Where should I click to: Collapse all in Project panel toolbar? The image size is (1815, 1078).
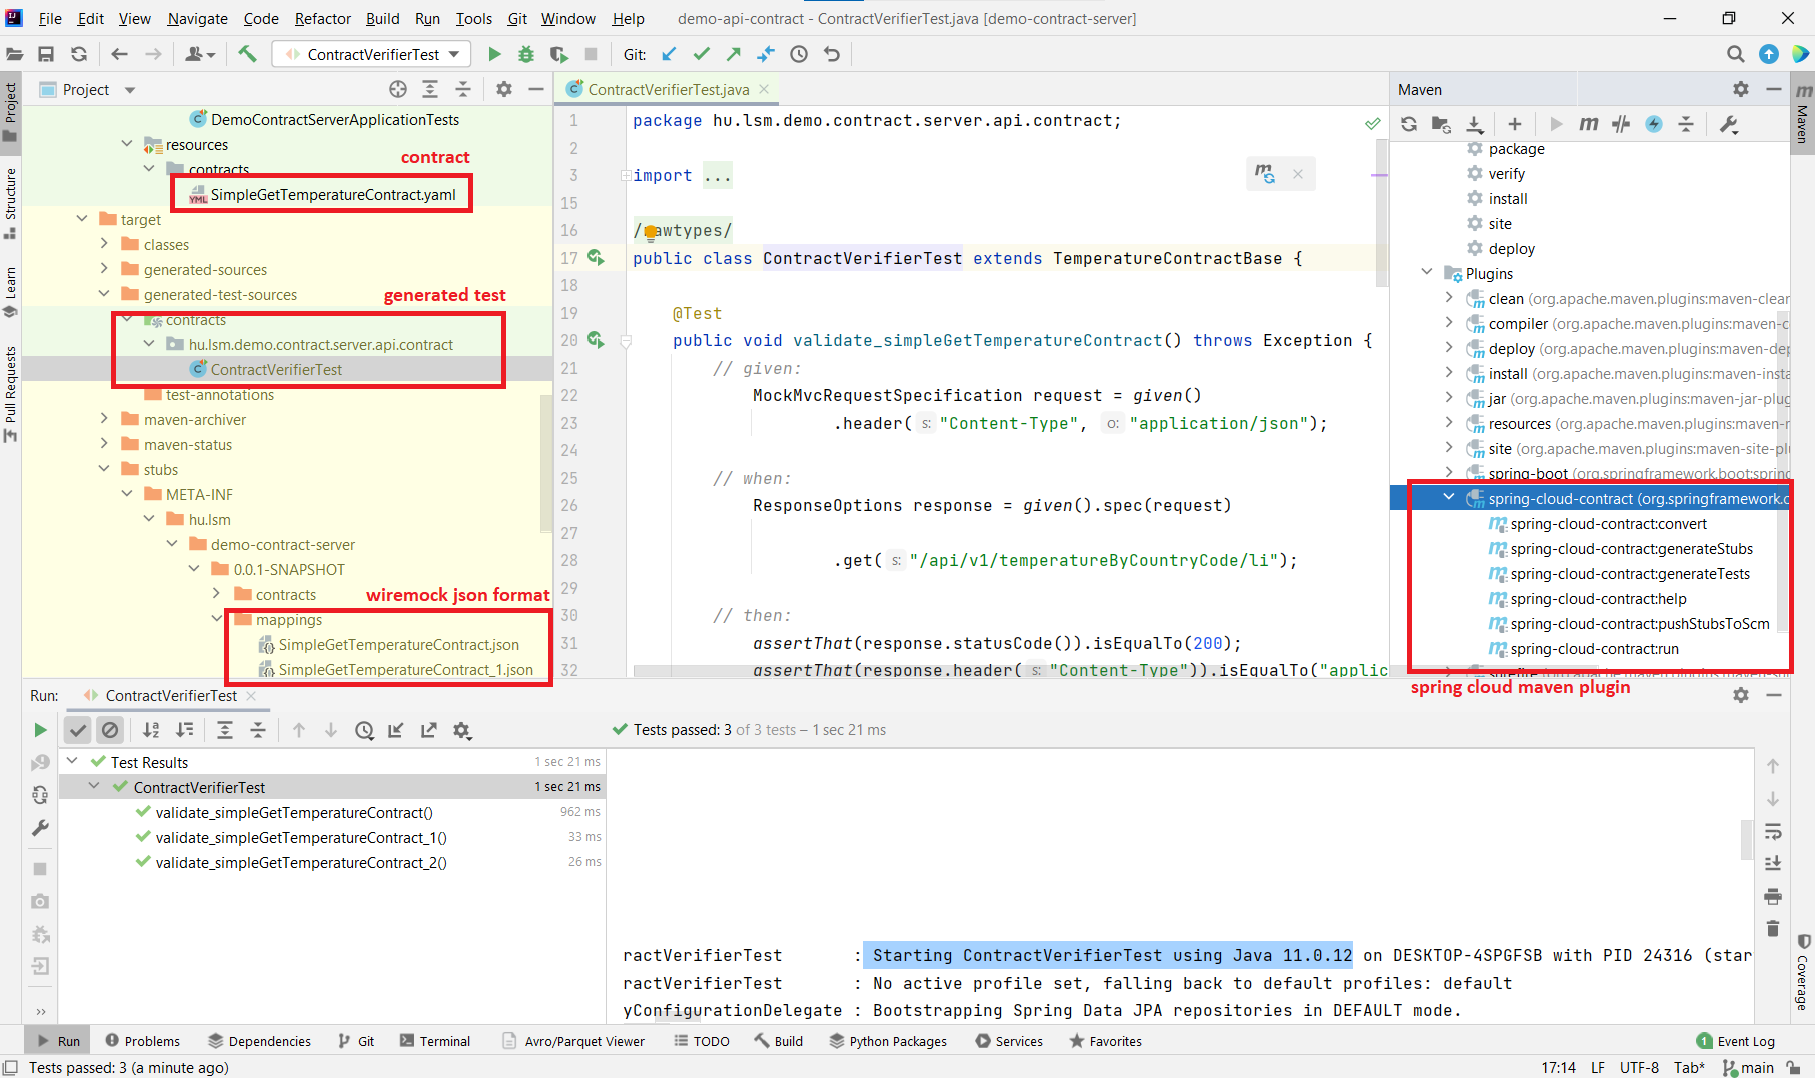tap(463, 89)
